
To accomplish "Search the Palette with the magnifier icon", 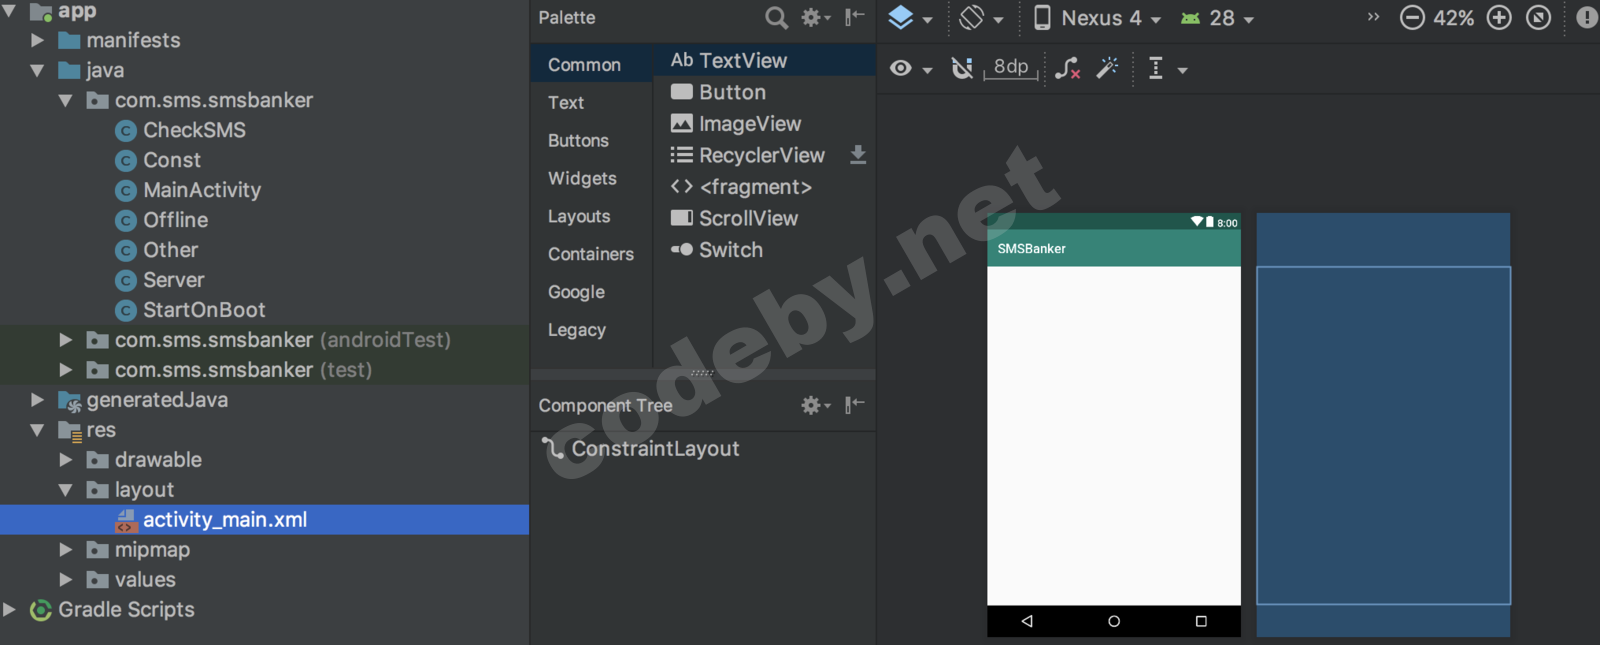I will click(x=776, y=17).
